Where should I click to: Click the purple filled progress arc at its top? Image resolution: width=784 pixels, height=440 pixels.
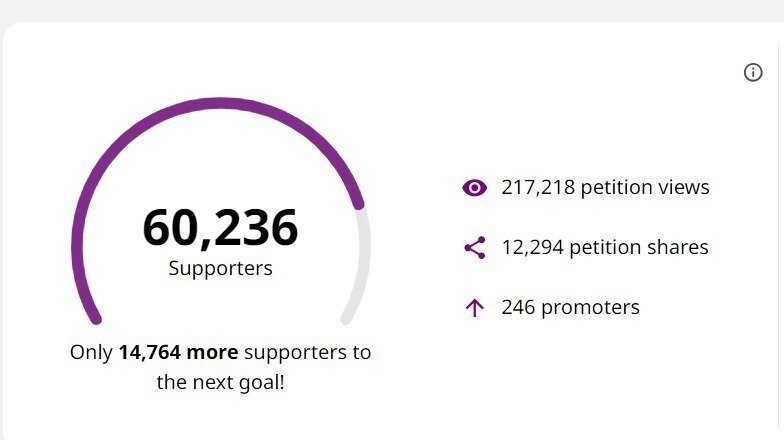coord(220,103)
